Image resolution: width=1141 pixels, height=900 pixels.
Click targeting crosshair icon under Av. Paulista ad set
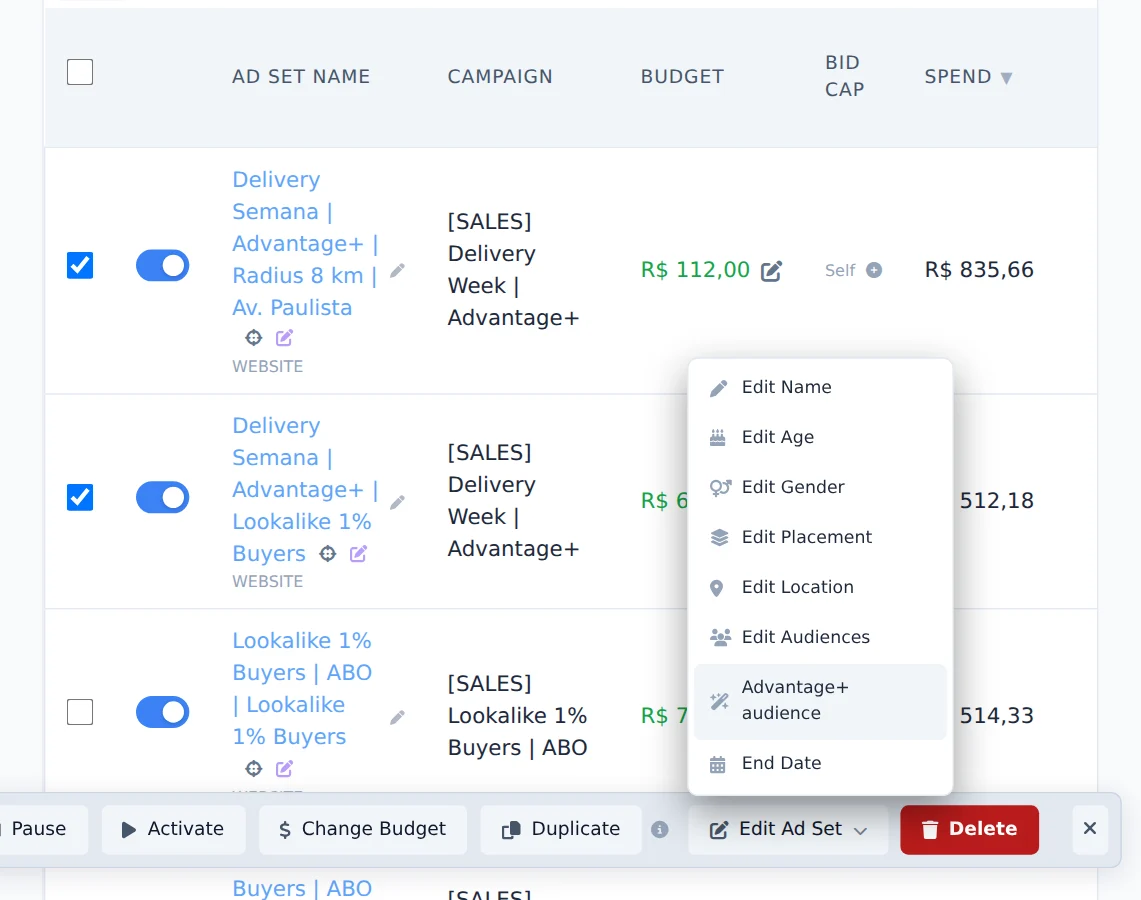253,338
